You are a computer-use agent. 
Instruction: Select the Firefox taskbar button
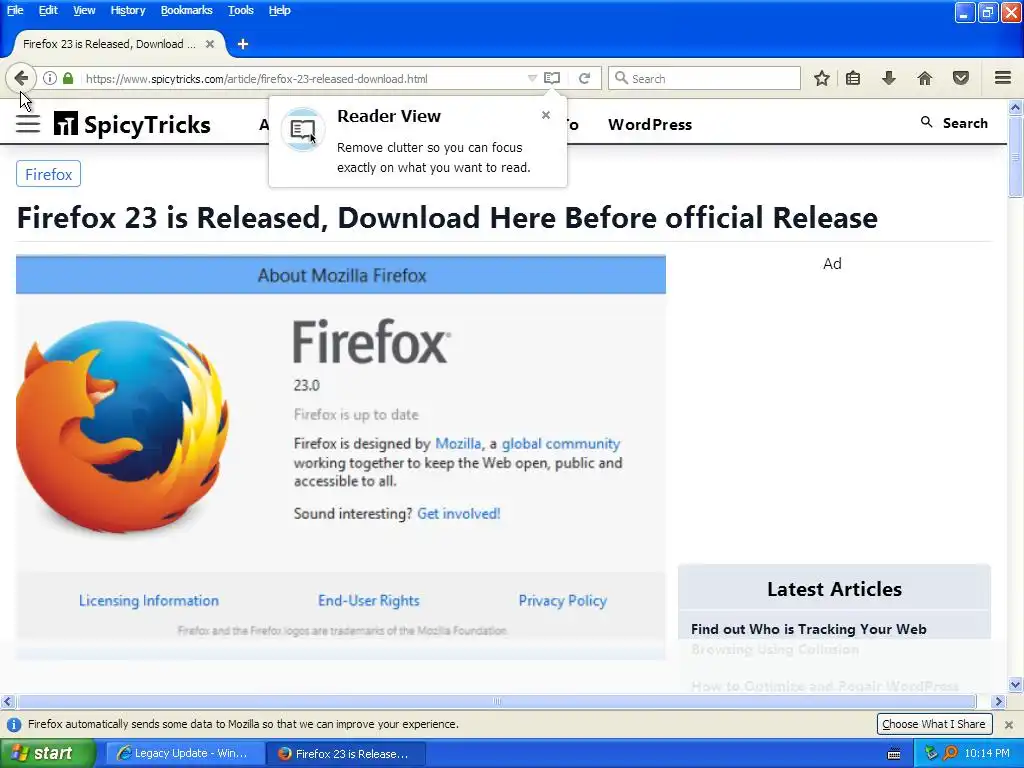coord(345,754)
